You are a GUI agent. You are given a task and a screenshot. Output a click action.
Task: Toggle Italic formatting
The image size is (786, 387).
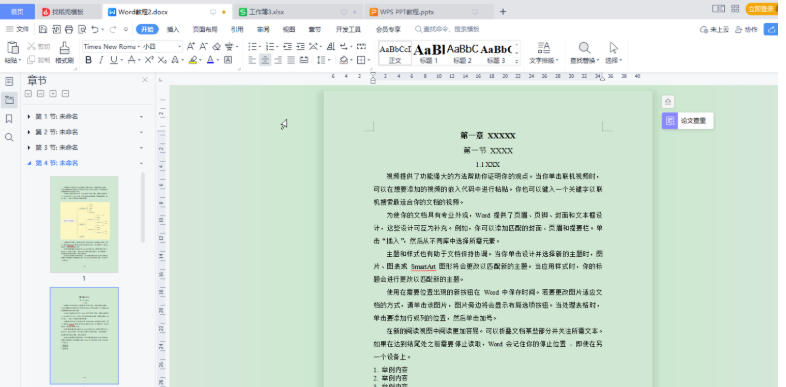[x=101, y=60]
